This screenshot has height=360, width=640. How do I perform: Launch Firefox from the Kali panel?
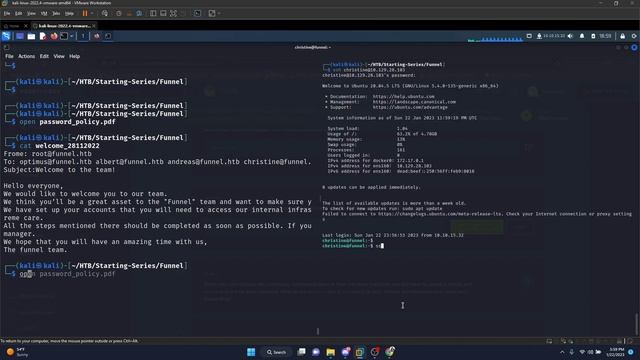pyautogui.click(x=54, y=36)
